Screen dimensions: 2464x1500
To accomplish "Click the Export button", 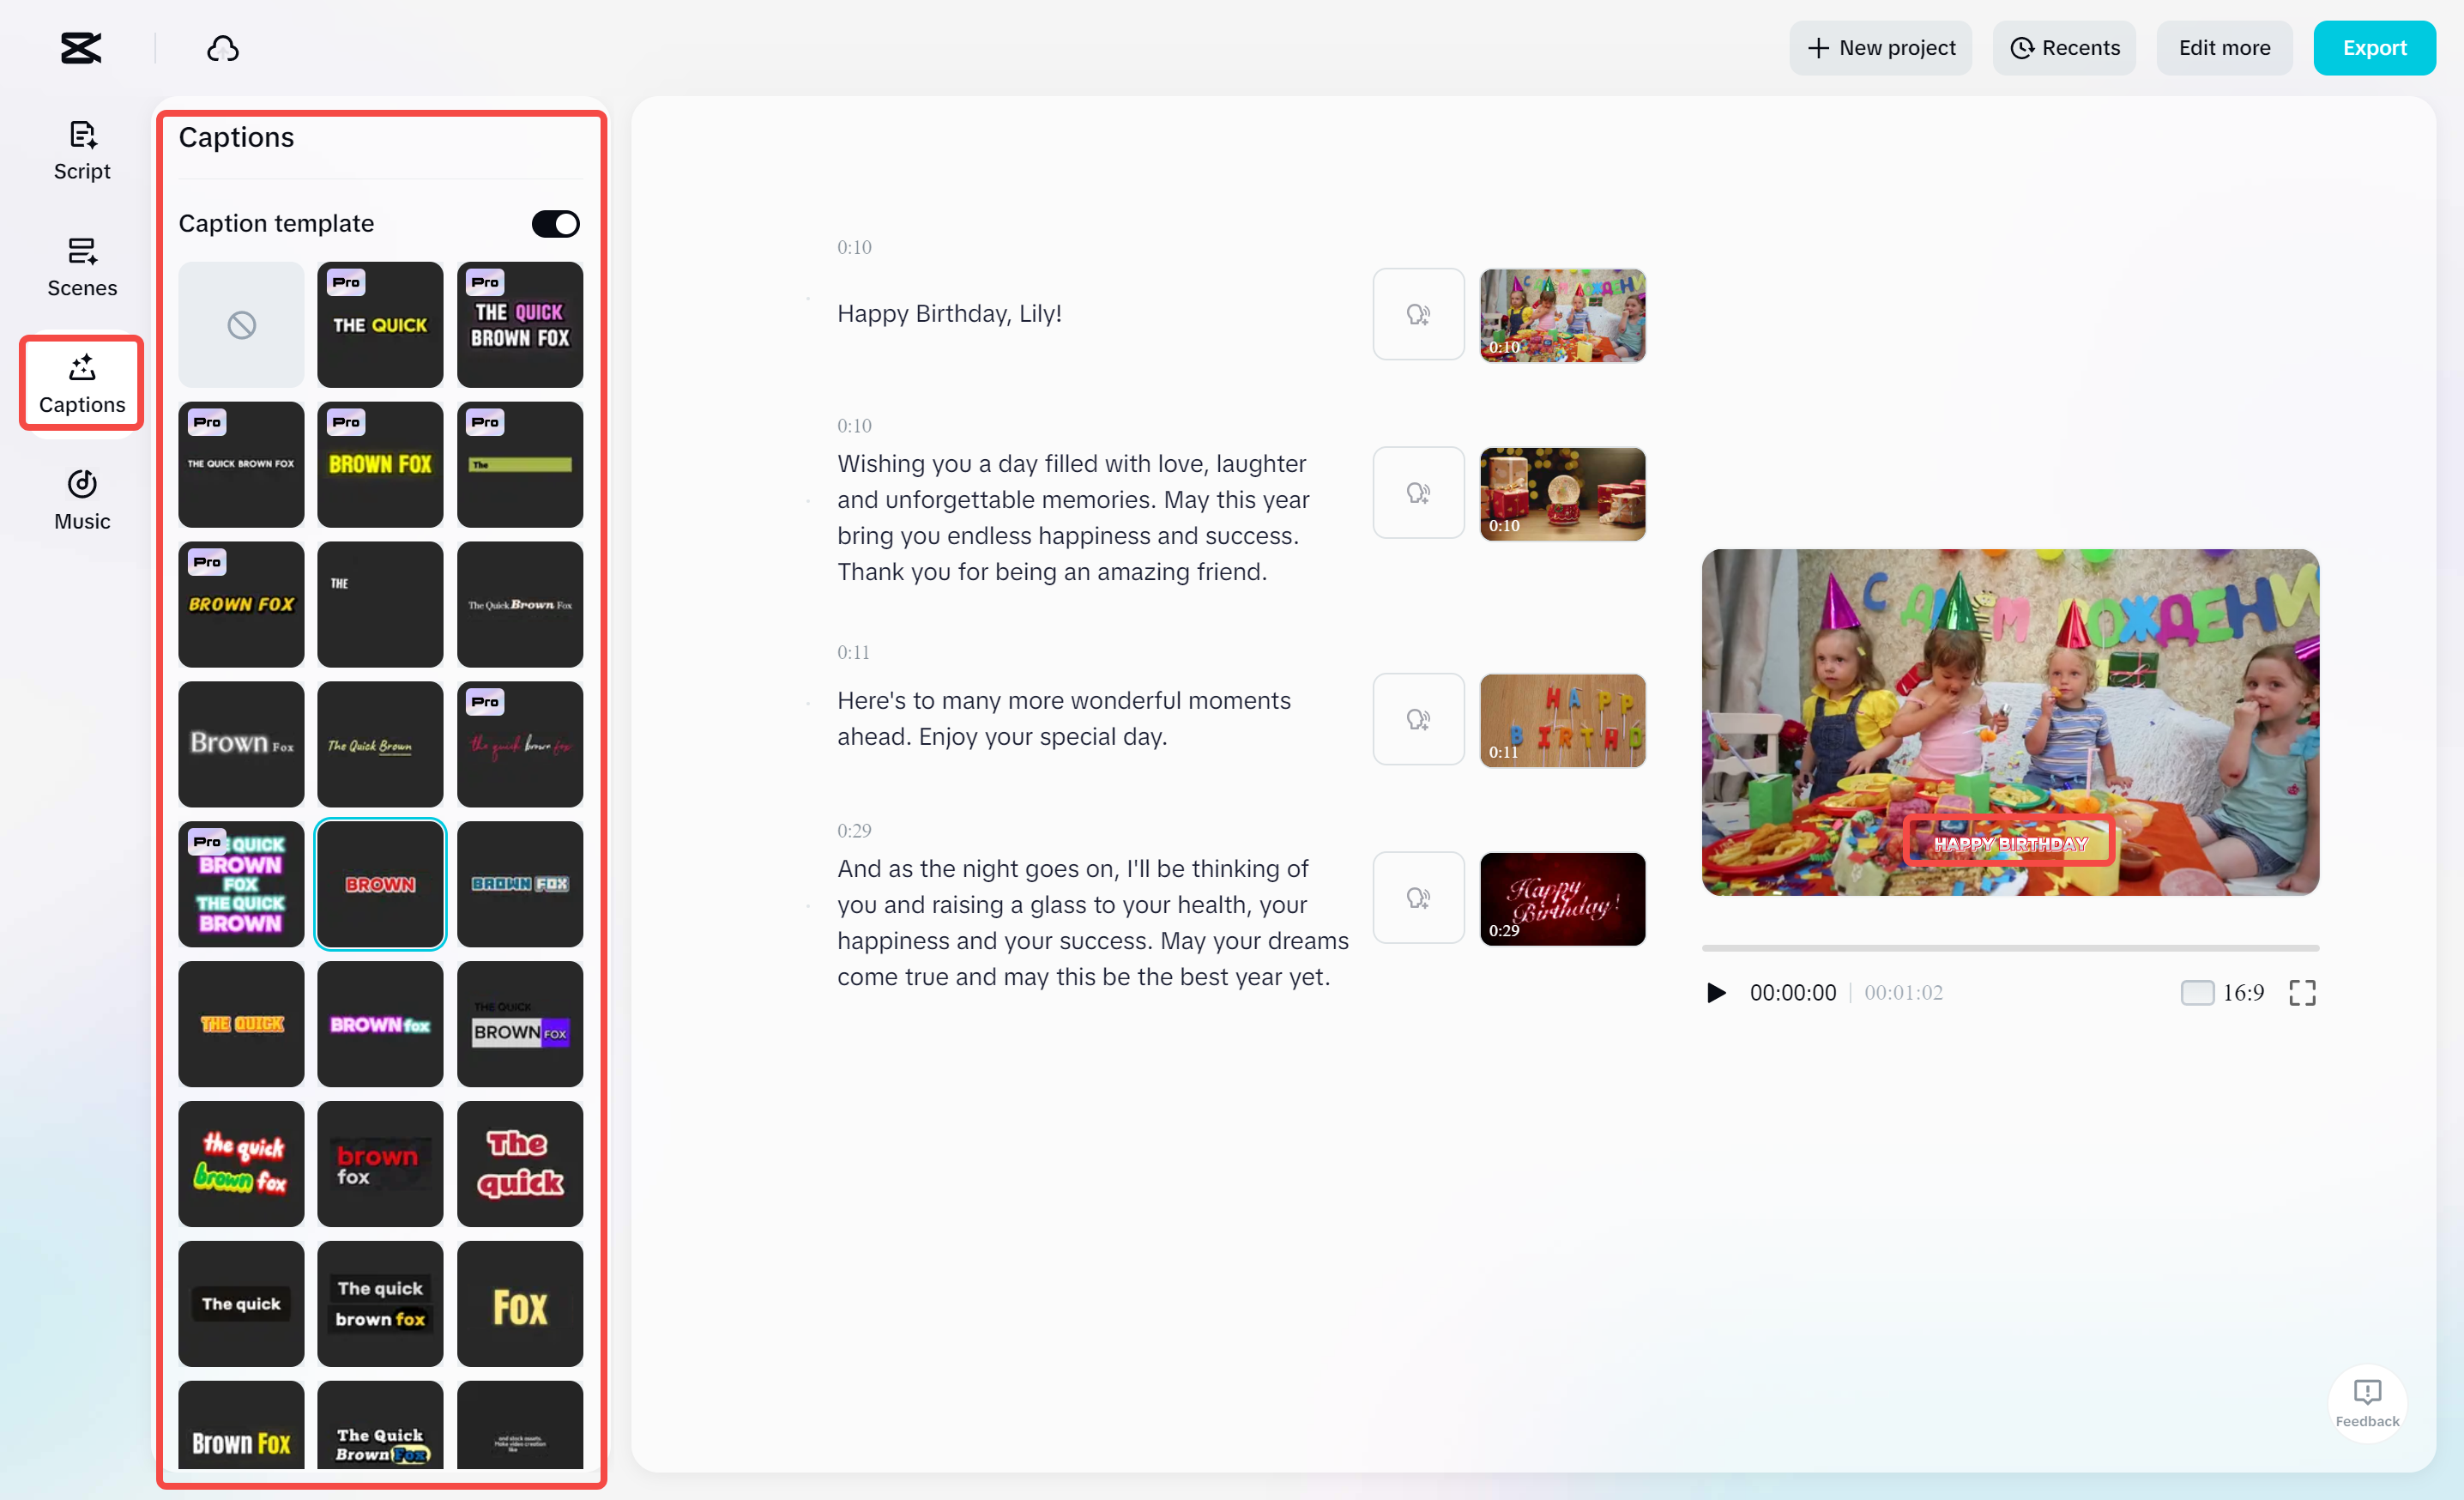I will (2375, 47).
